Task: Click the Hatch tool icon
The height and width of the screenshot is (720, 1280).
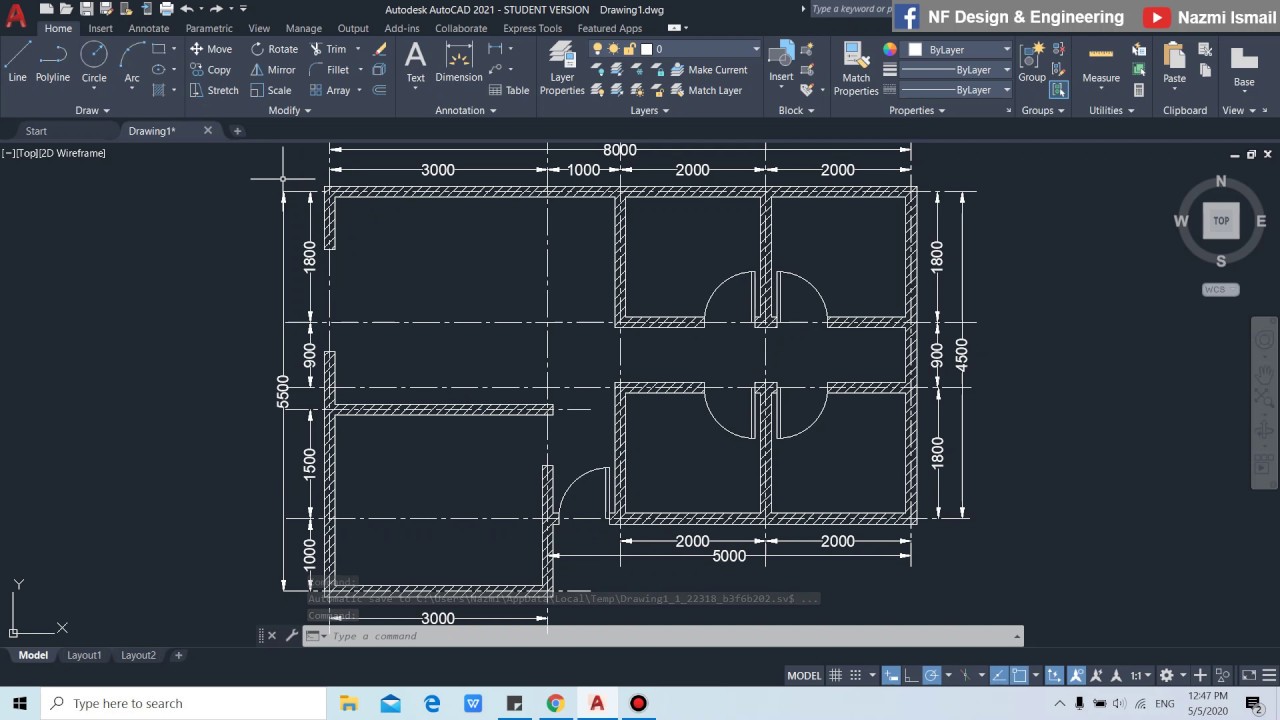Action: [x=158, y=90]
